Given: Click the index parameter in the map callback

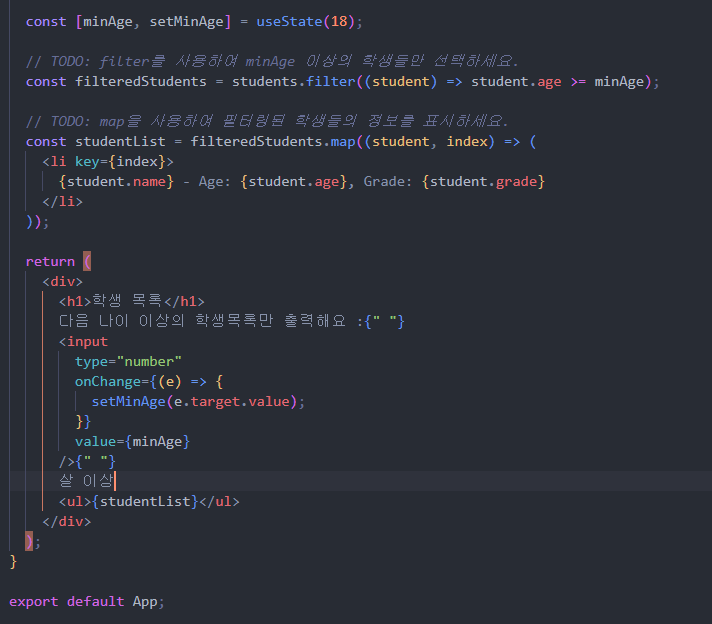Looking at the screenshot, I should click(467, 141).
